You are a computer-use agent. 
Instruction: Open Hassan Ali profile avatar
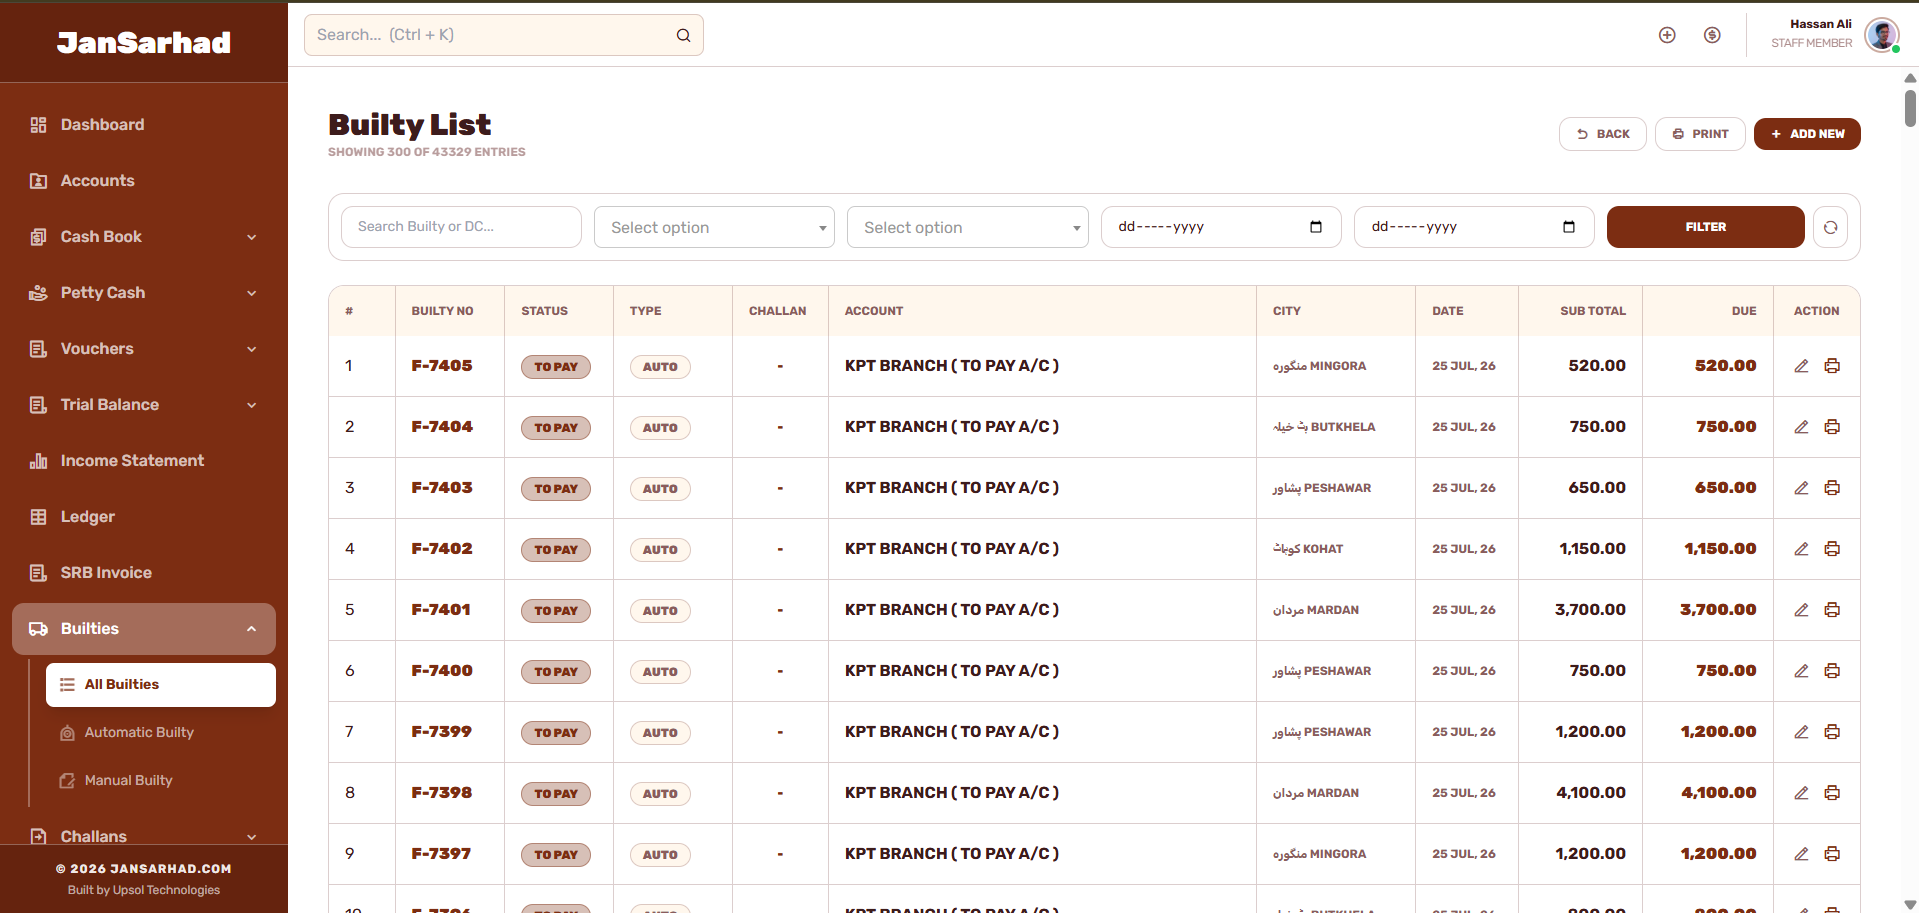[x=1882, y=35]
